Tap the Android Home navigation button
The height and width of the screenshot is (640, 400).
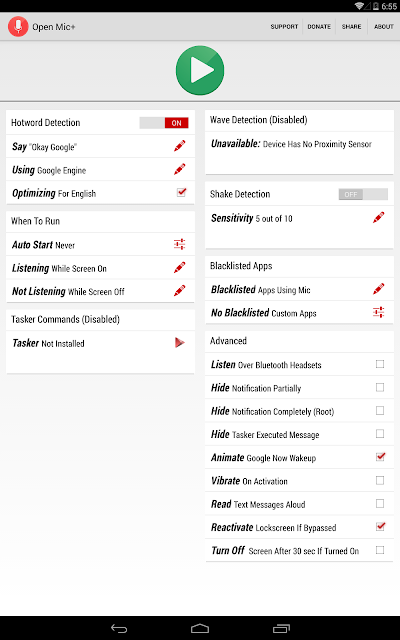coord(200,628)
